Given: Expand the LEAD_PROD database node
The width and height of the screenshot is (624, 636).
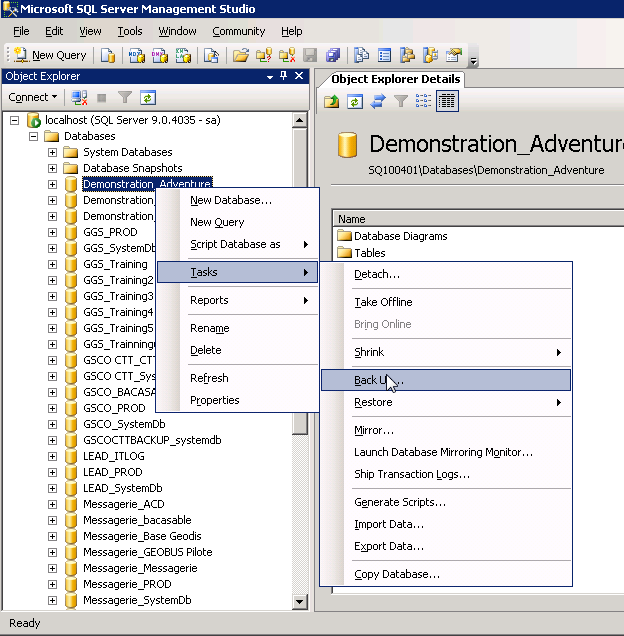Looking at the screenshot, I should point(52,472).
